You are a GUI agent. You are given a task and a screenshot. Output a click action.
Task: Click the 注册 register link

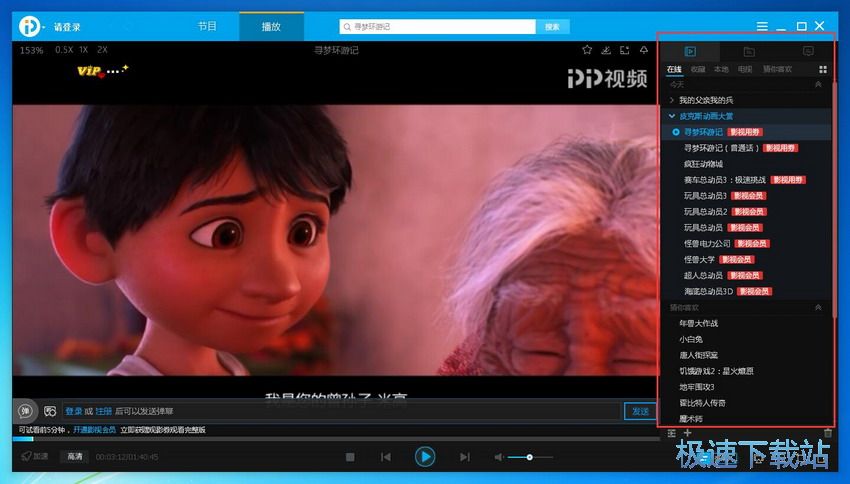(104, 411)
